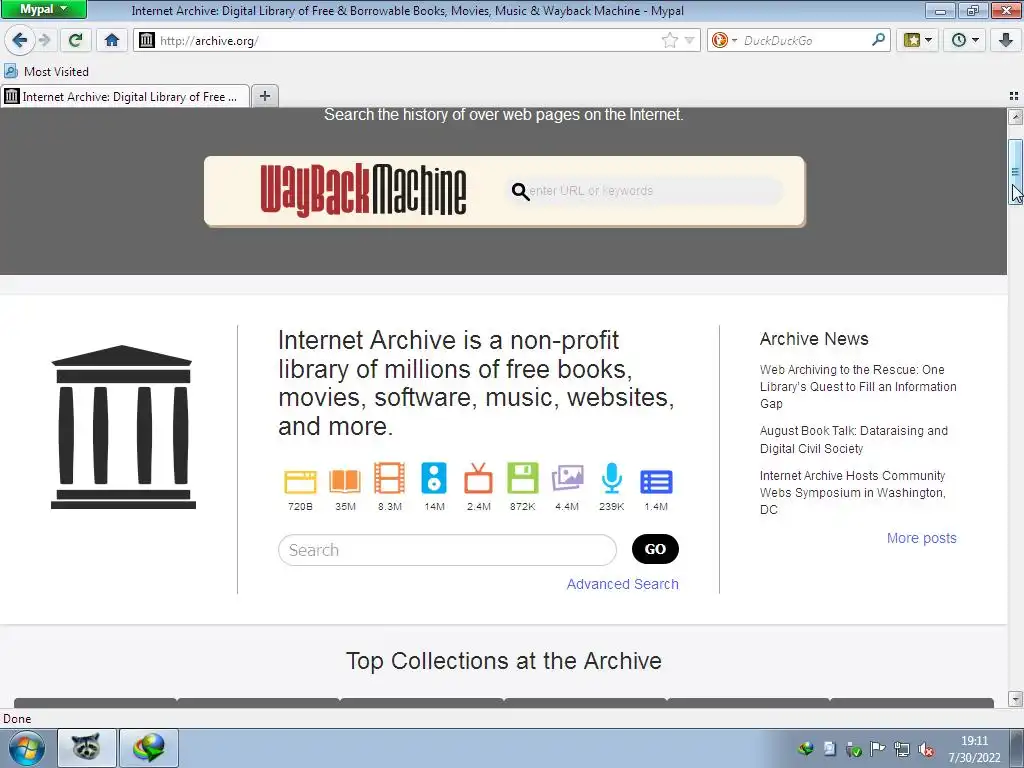Viewport: 1024px width, 768px height.
Task: Bookmark this page with the star
Action: click(669, 40)
